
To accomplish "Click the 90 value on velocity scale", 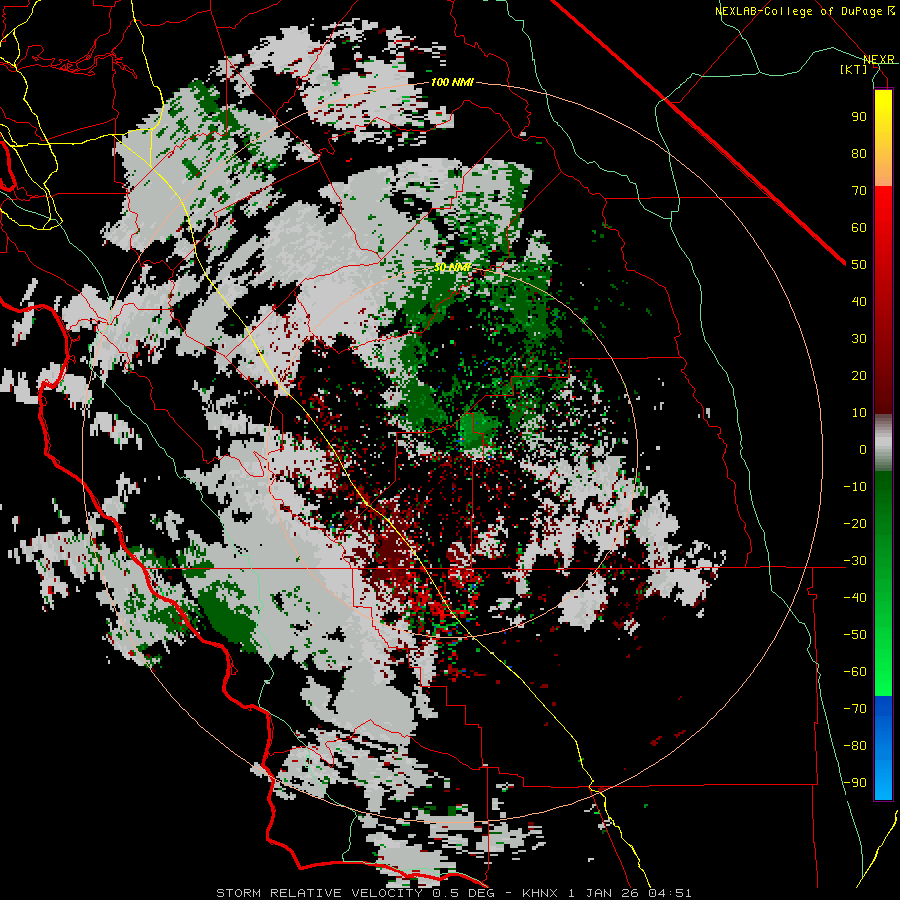I will click(859, 117).
